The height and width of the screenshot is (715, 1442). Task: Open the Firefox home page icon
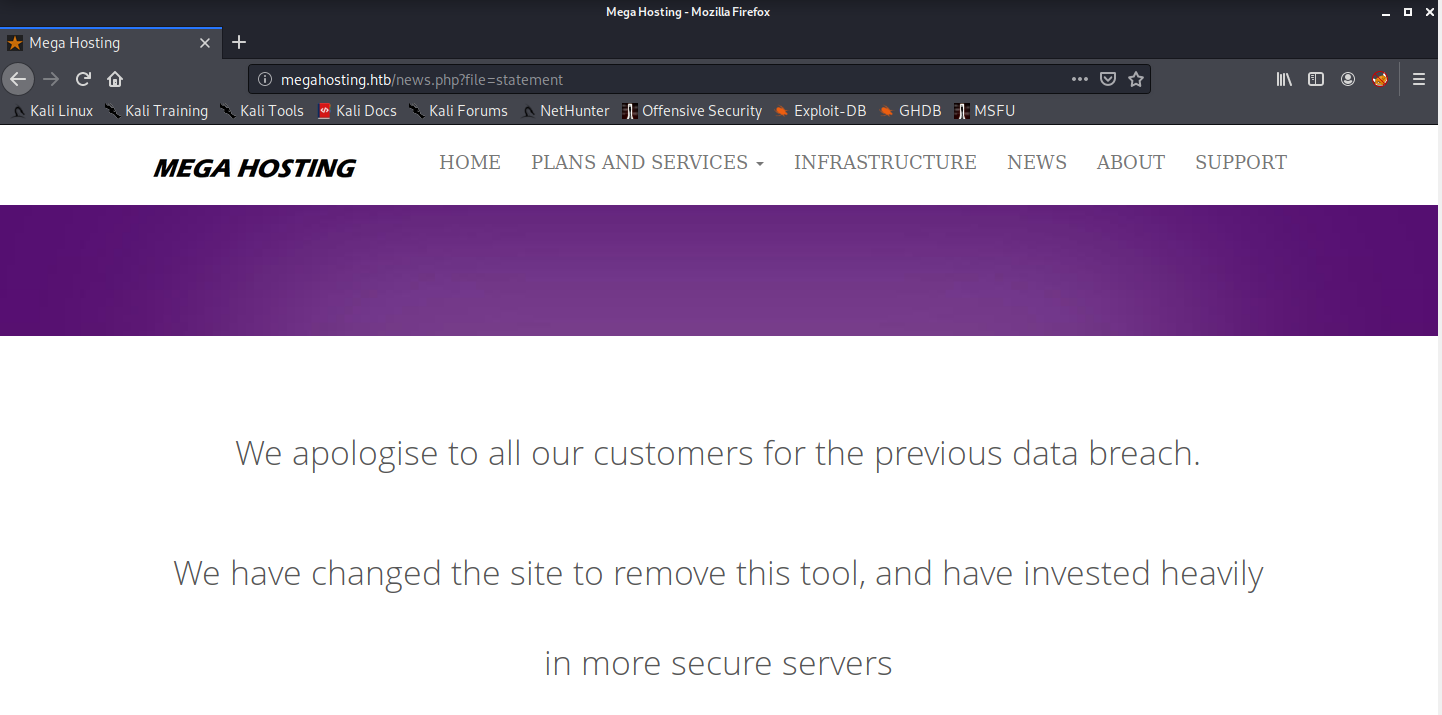pos(115,79)
